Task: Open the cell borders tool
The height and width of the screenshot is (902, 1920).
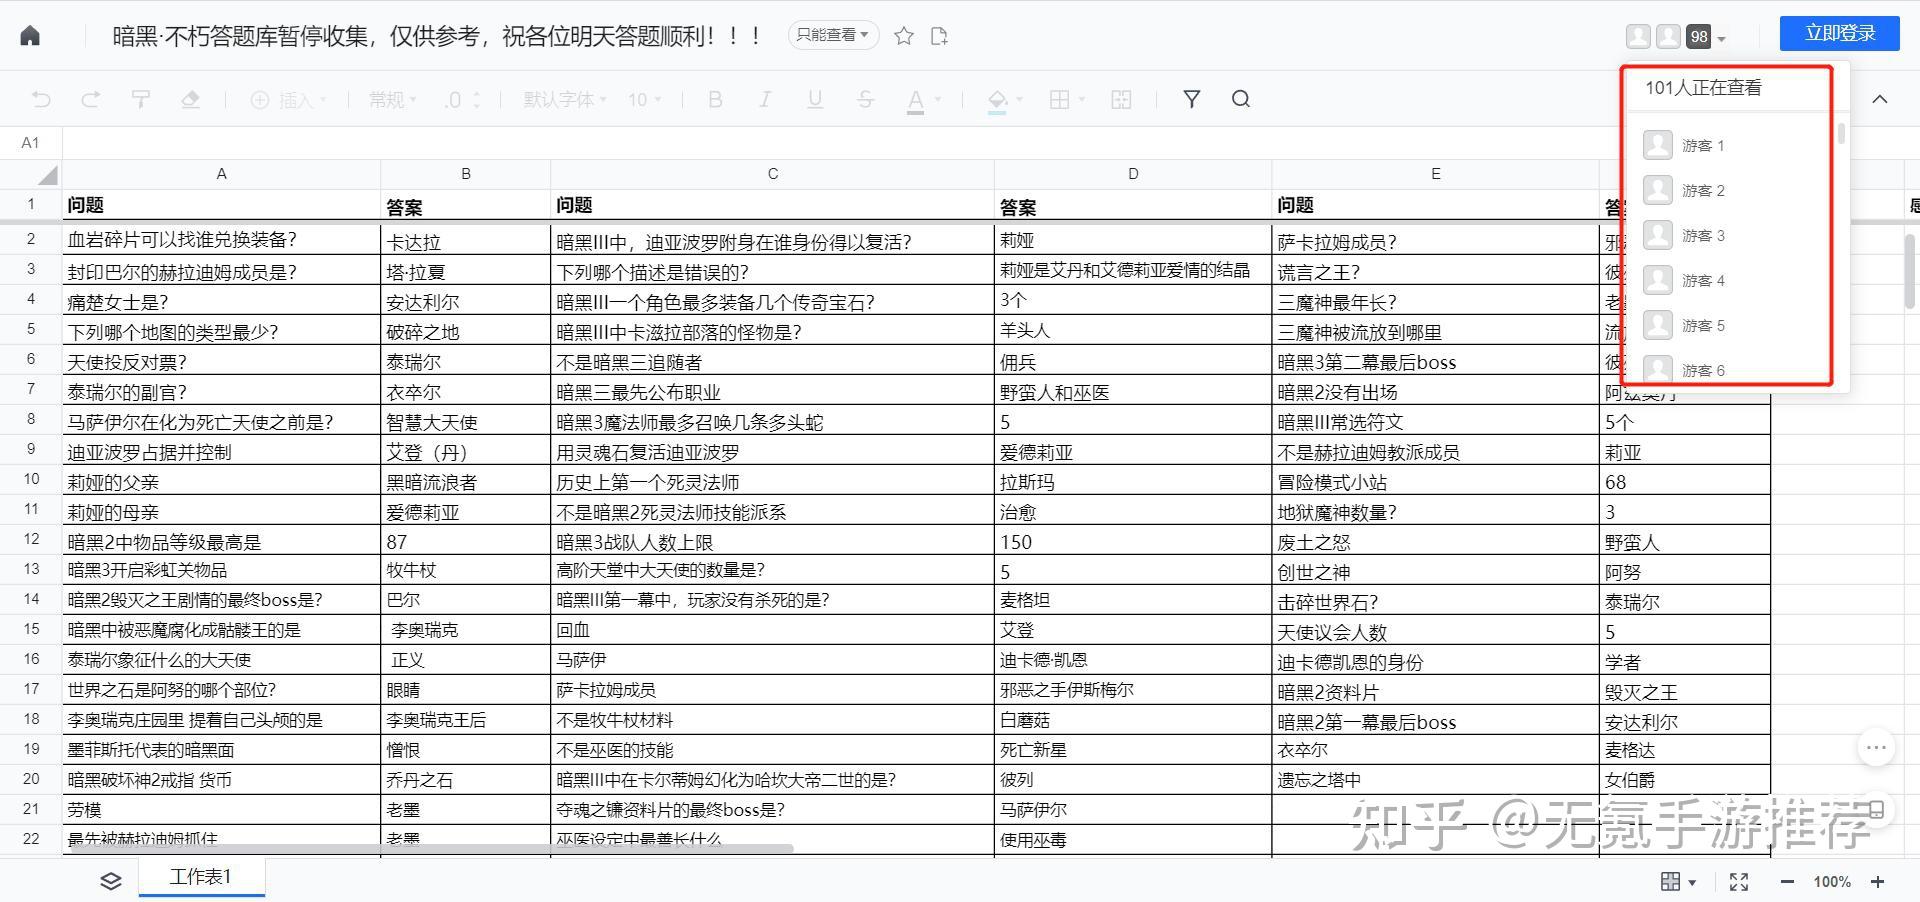Action: (x=1059, y=99)
